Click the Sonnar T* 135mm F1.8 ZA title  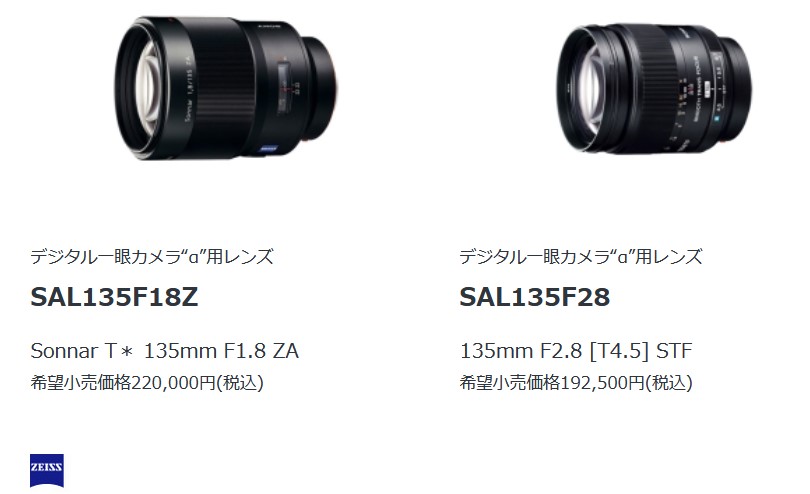pyautogui.click(x=164, y=351)
